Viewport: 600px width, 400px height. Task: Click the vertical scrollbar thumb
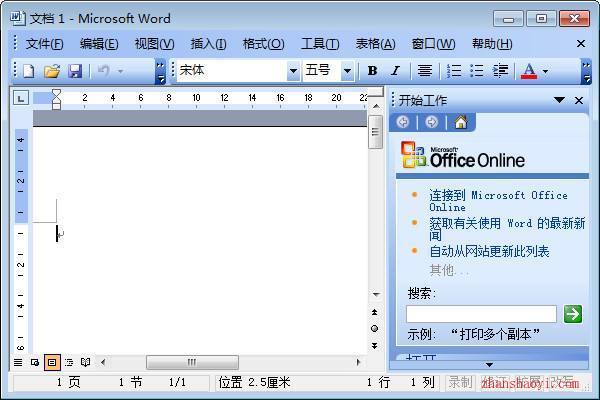(375, 132)
